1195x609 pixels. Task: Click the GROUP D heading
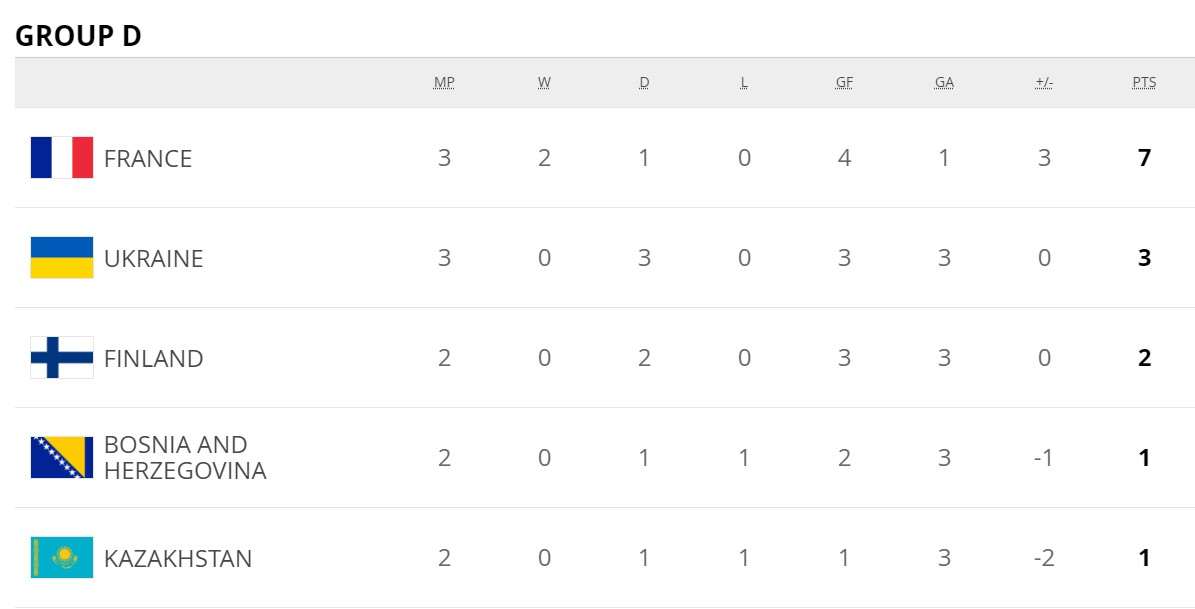click(78, 36)
